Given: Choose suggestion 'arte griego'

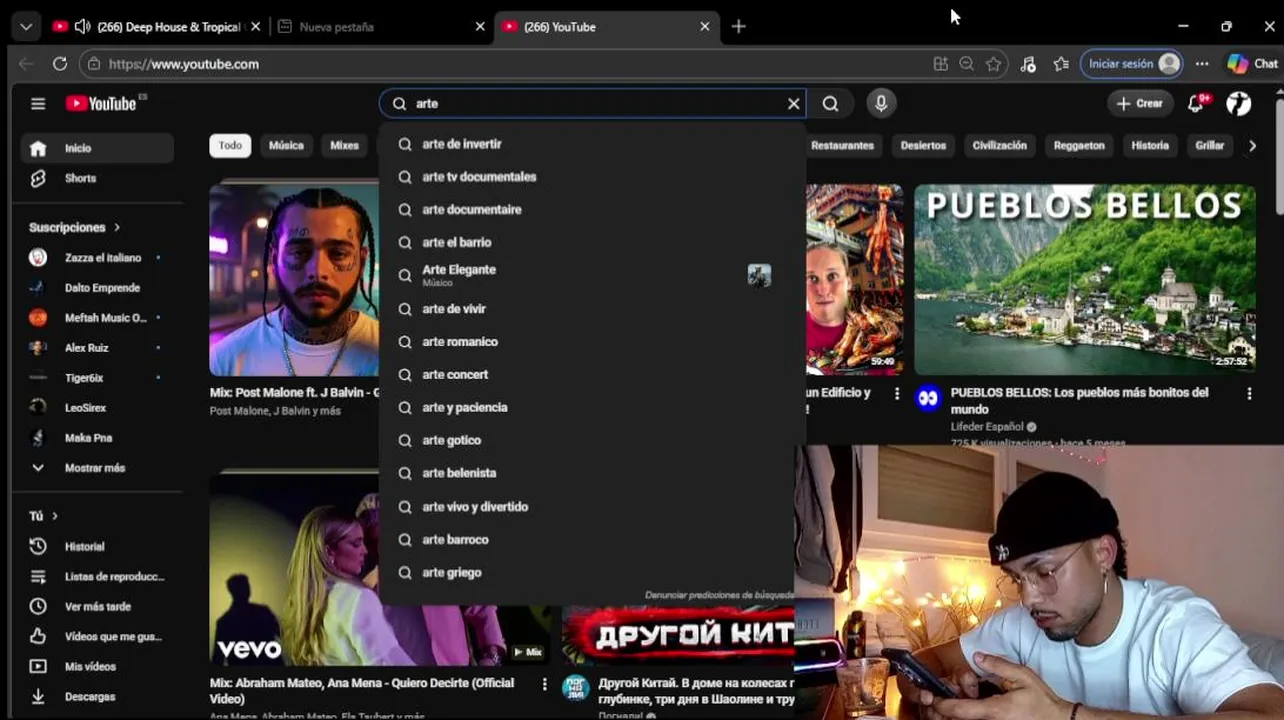Looking at the screenshot, I should 592,573.
